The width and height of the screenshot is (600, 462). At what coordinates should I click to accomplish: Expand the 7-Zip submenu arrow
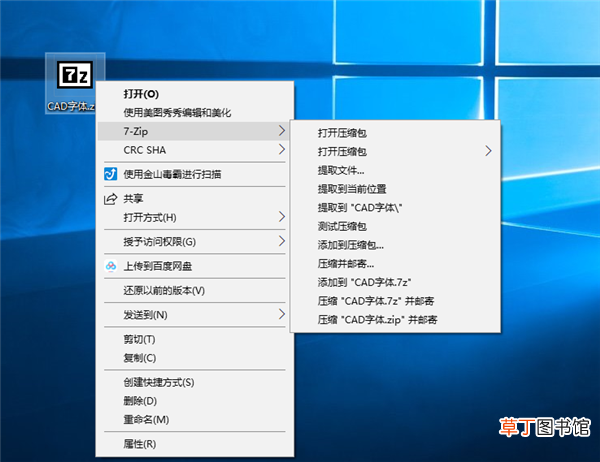click(x=282, y=131)
